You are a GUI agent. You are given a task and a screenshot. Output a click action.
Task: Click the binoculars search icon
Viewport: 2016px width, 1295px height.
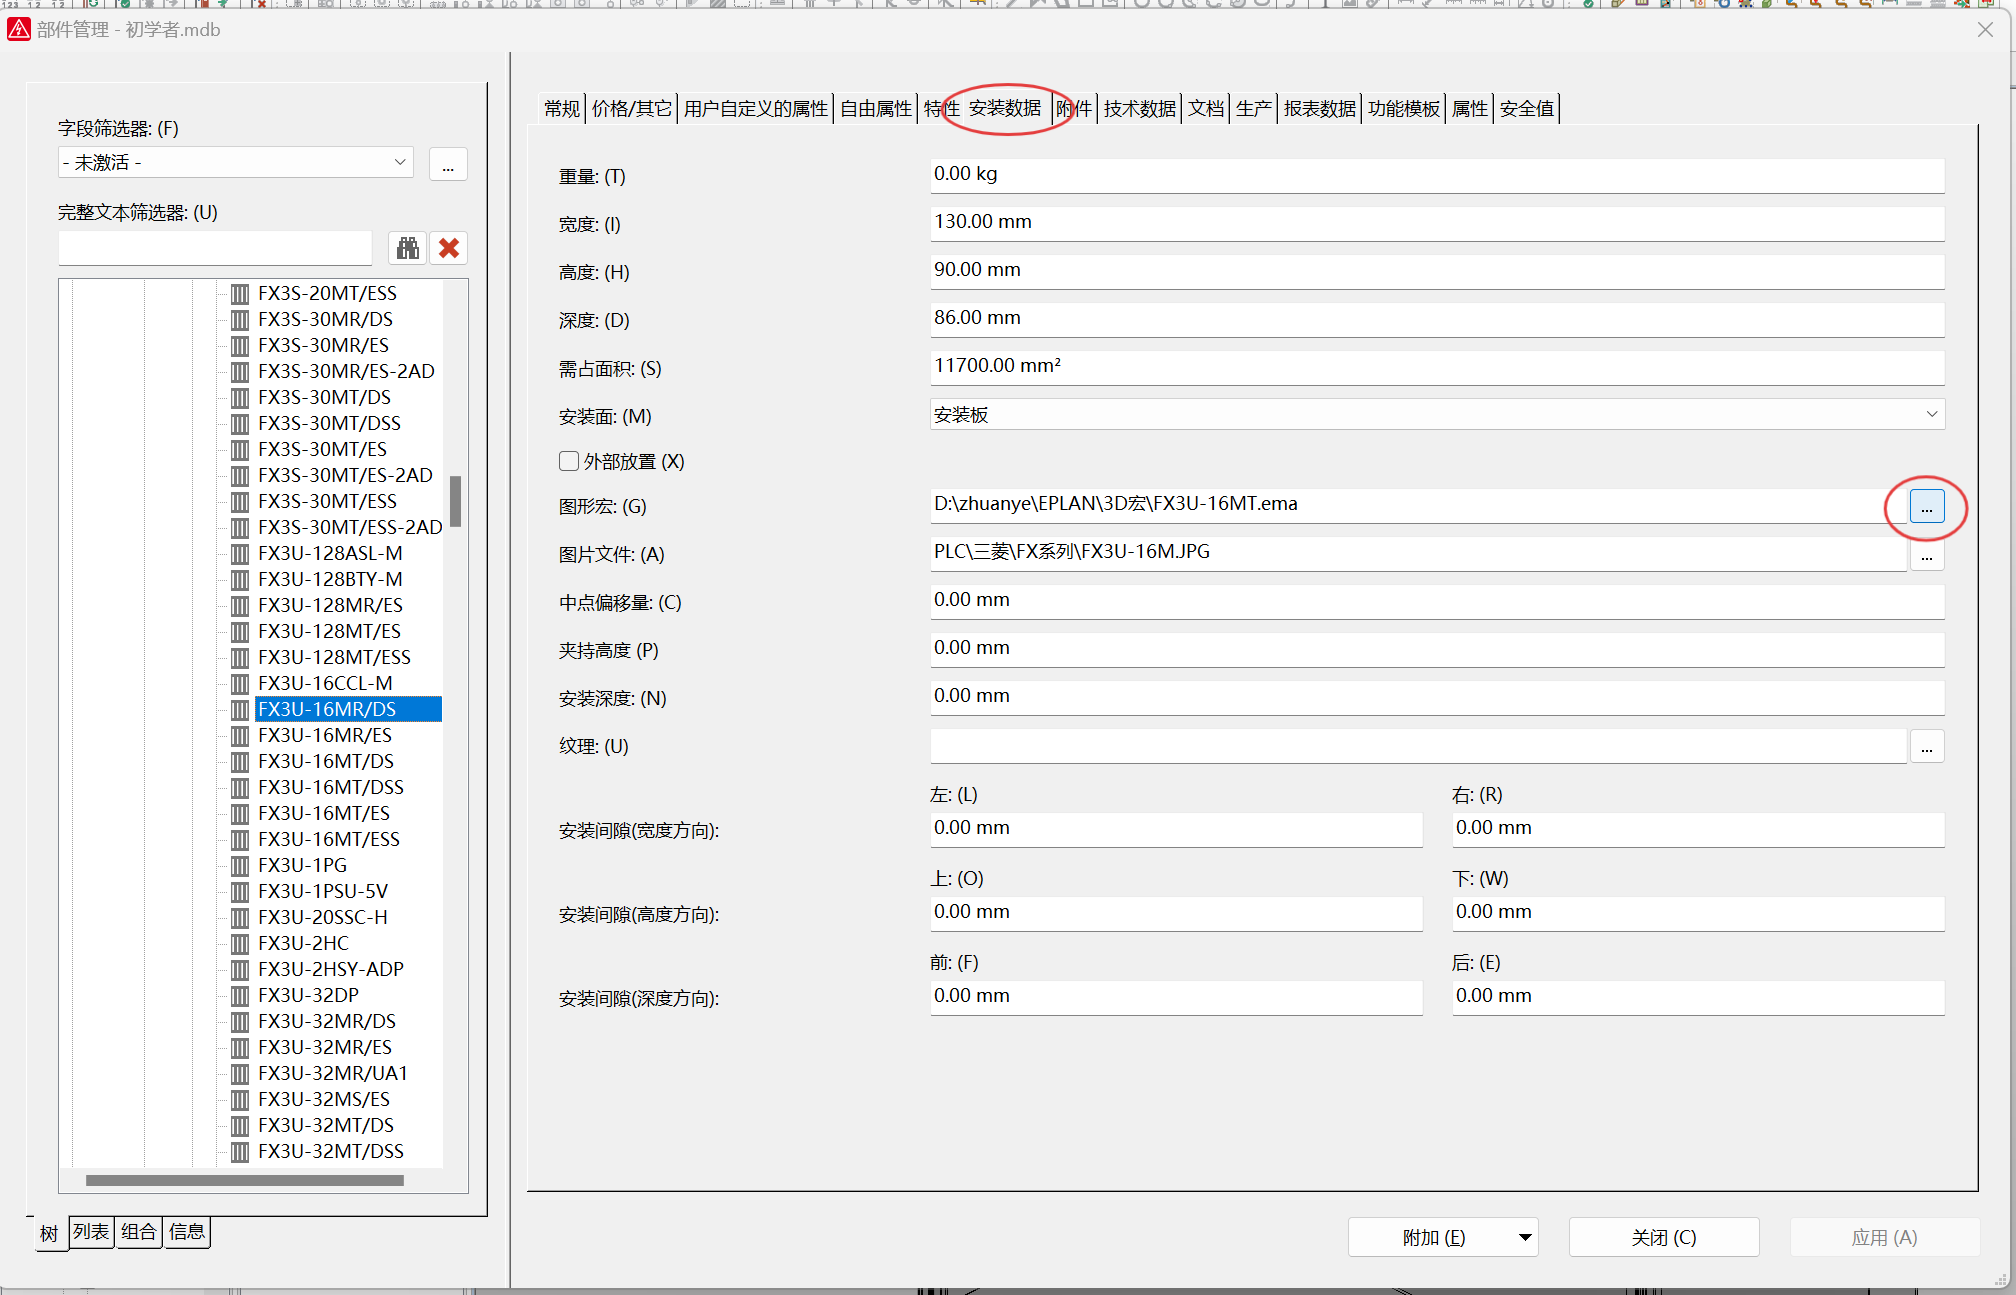click(x=407, y=248)
